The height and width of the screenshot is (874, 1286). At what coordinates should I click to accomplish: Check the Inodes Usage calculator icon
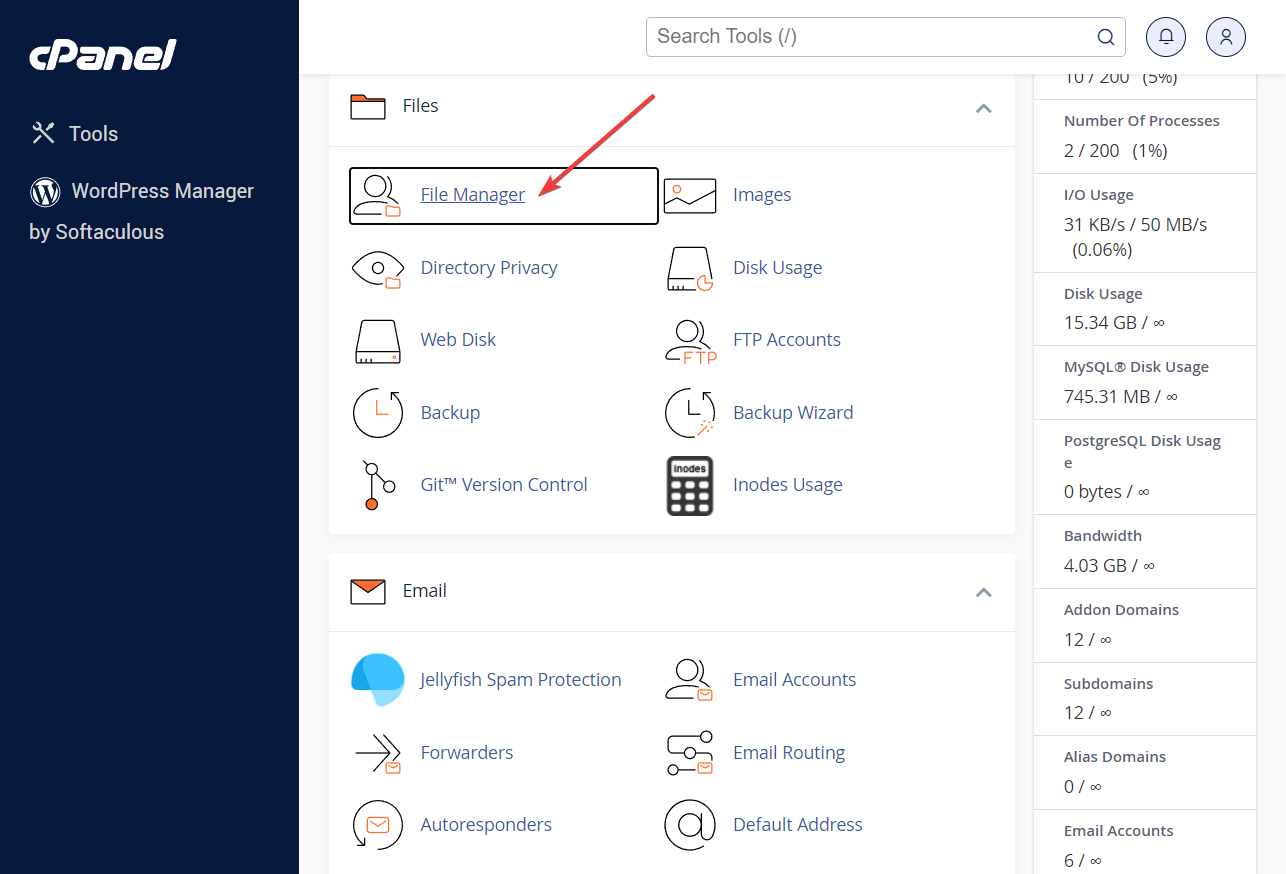coord(690,485)
